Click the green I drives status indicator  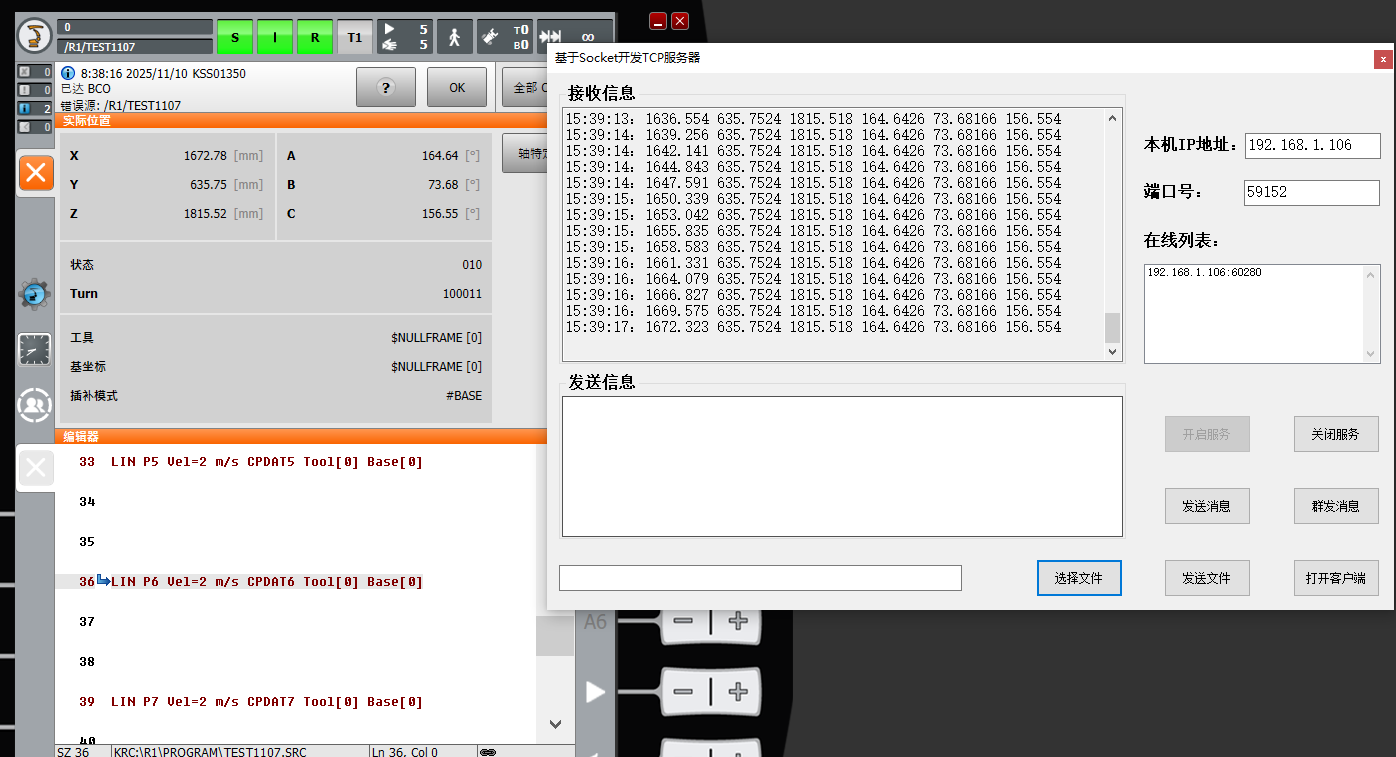click(275, 38)
